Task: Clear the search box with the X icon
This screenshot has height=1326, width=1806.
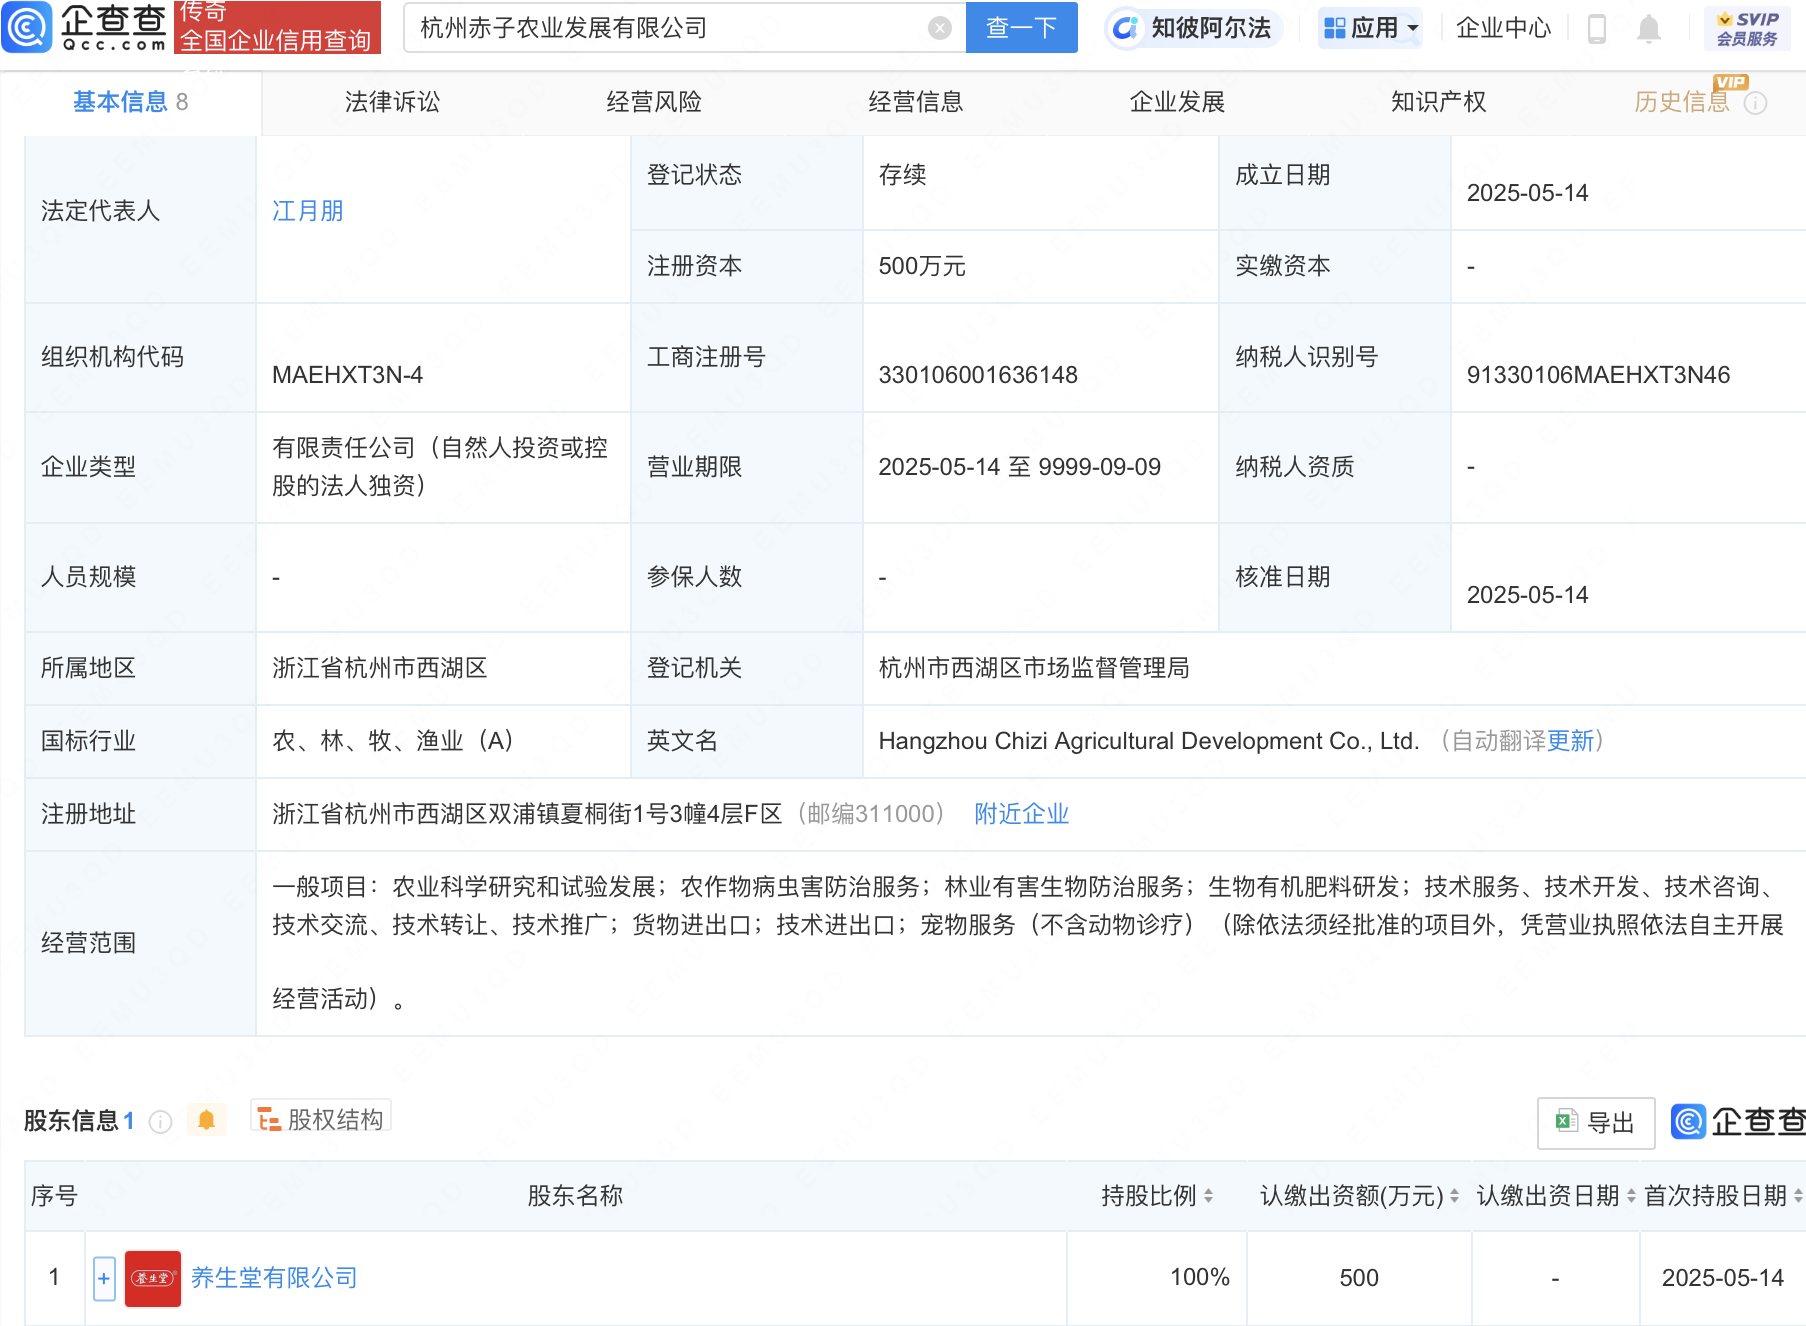Action: [x=939, y=28]
